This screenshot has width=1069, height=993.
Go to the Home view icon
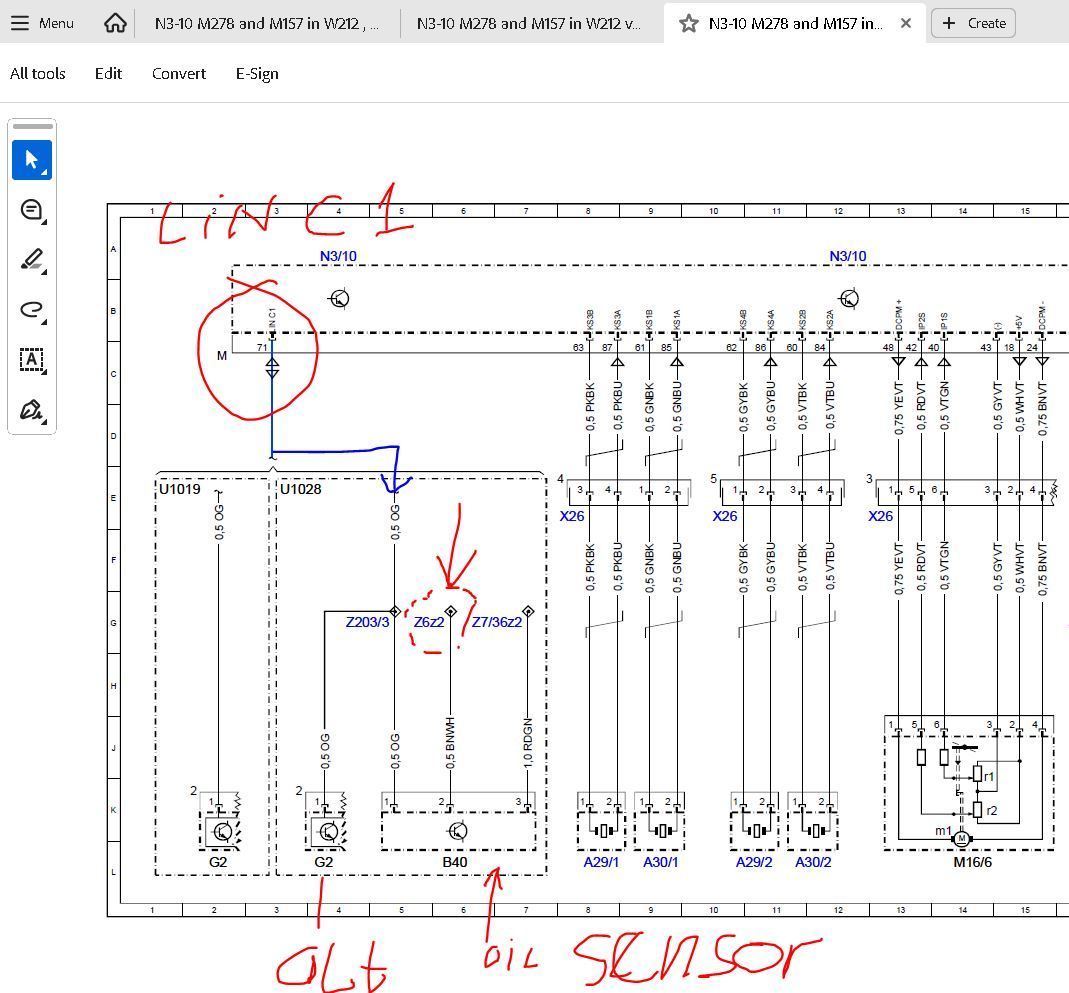point(115,23)
